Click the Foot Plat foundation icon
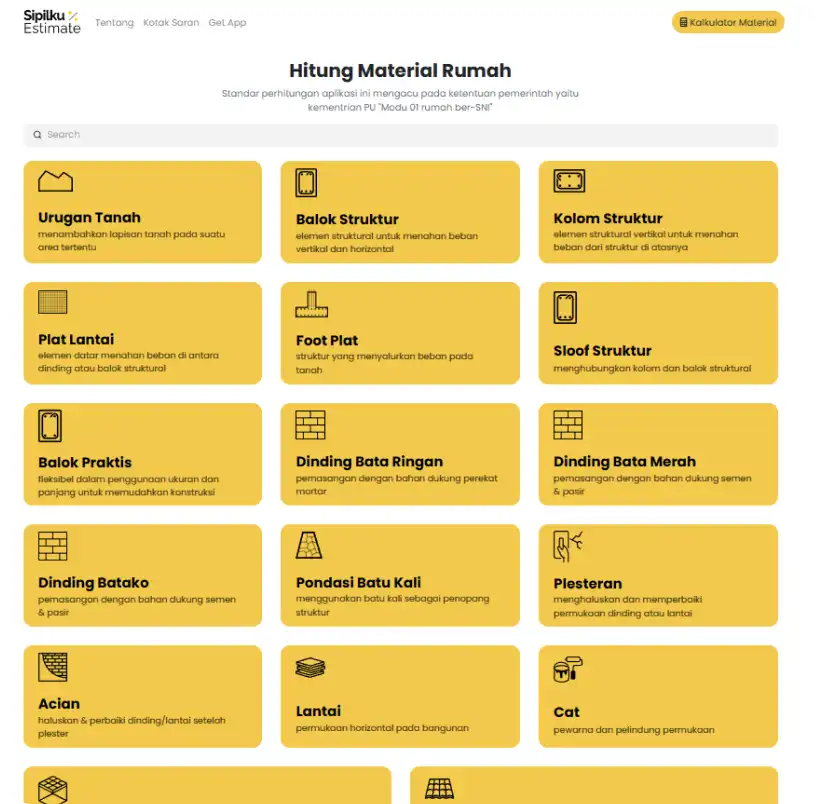This screenshot has height=804, width=819. pyautogui.click(x=311, y=304)
